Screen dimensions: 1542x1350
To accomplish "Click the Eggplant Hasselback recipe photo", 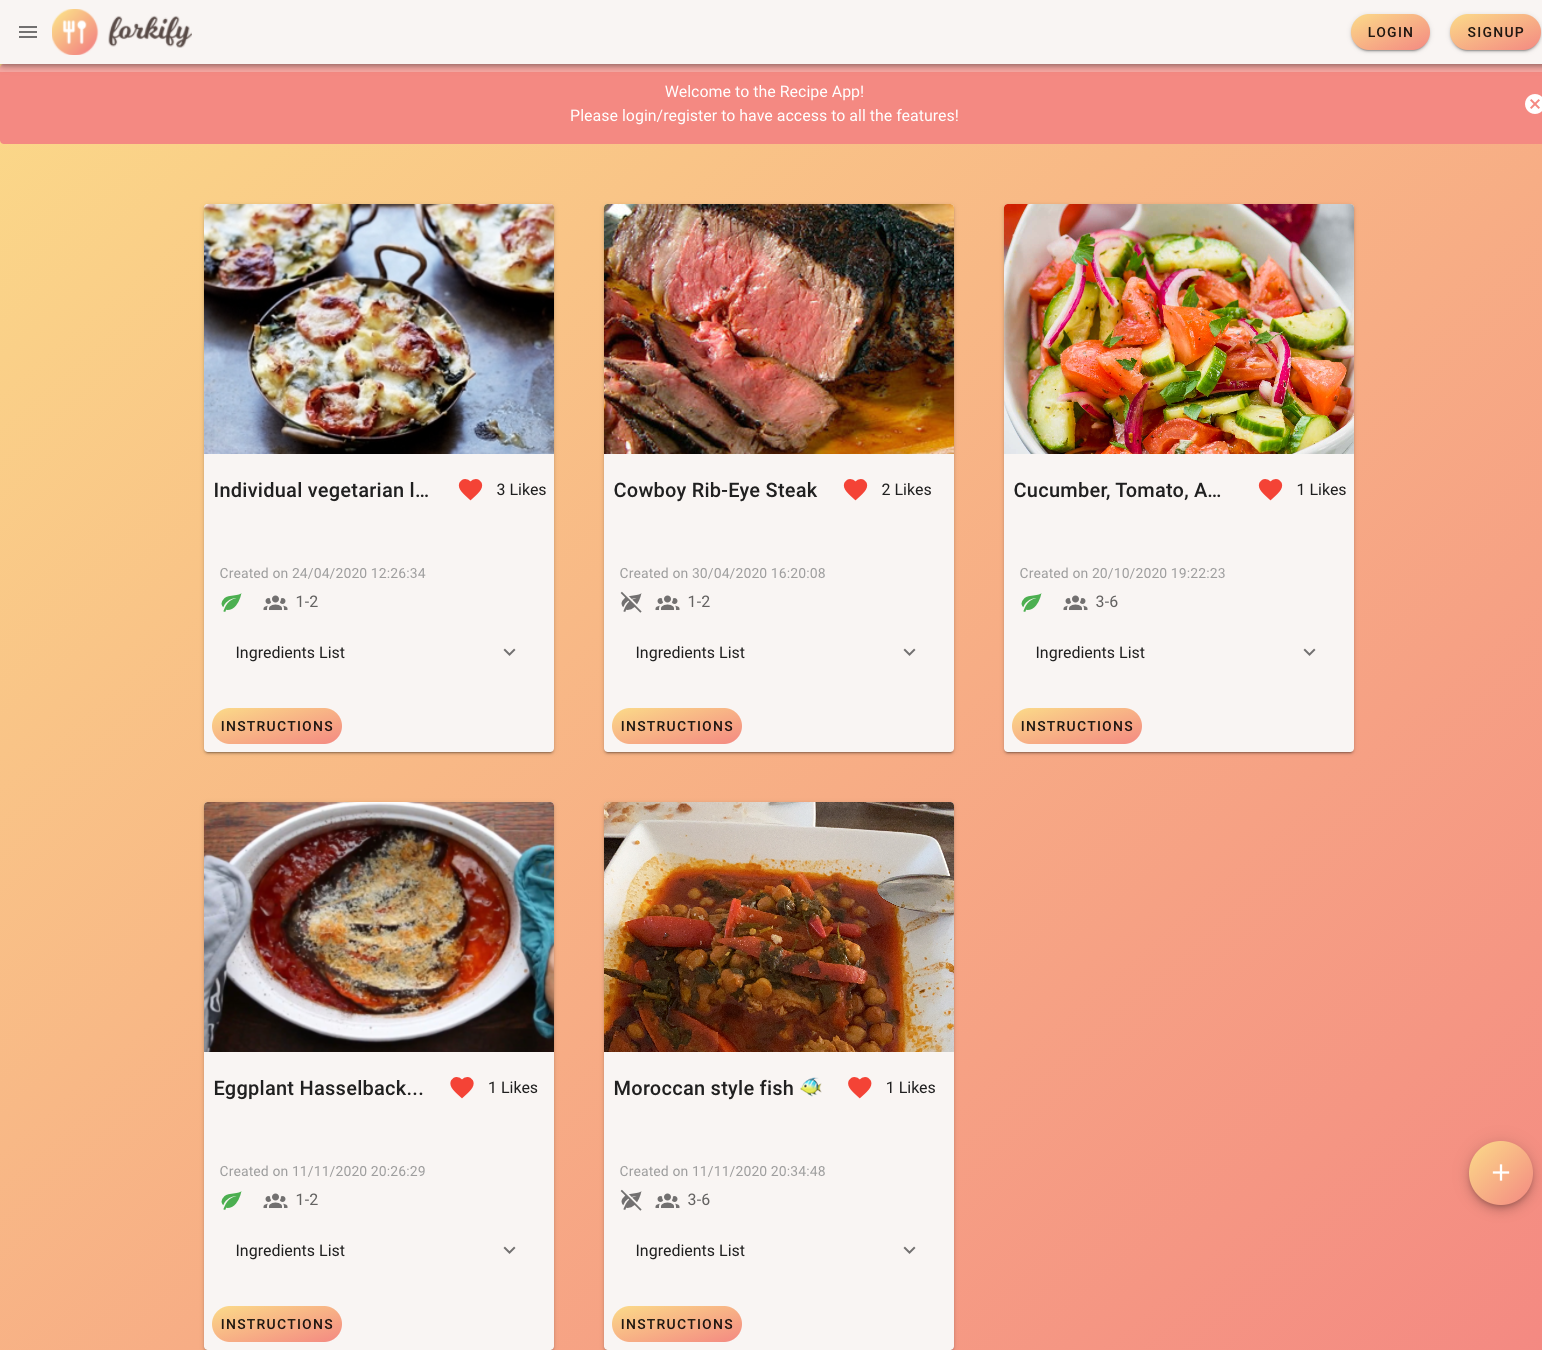I will coord(379,927).
